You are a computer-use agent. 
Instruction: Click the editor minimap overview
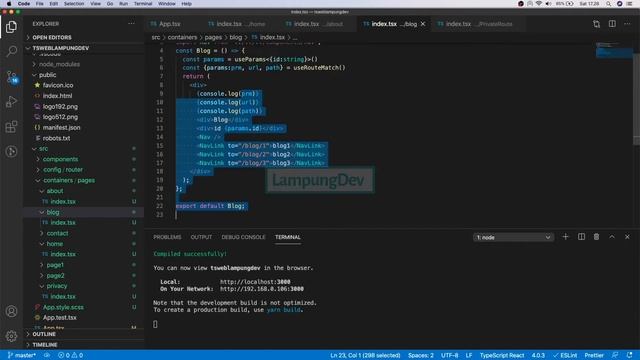point(614,50)
